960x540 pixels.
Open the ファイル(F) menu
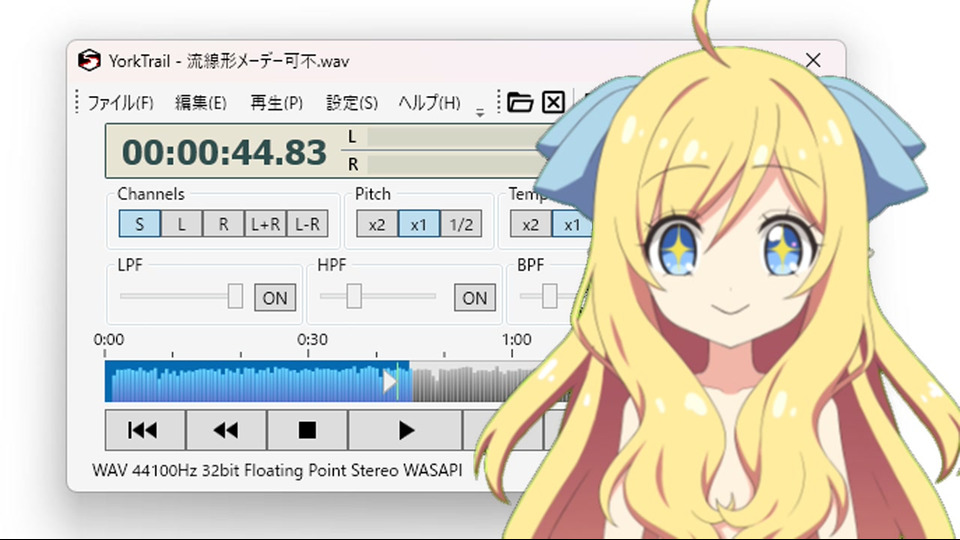[120, 102]
